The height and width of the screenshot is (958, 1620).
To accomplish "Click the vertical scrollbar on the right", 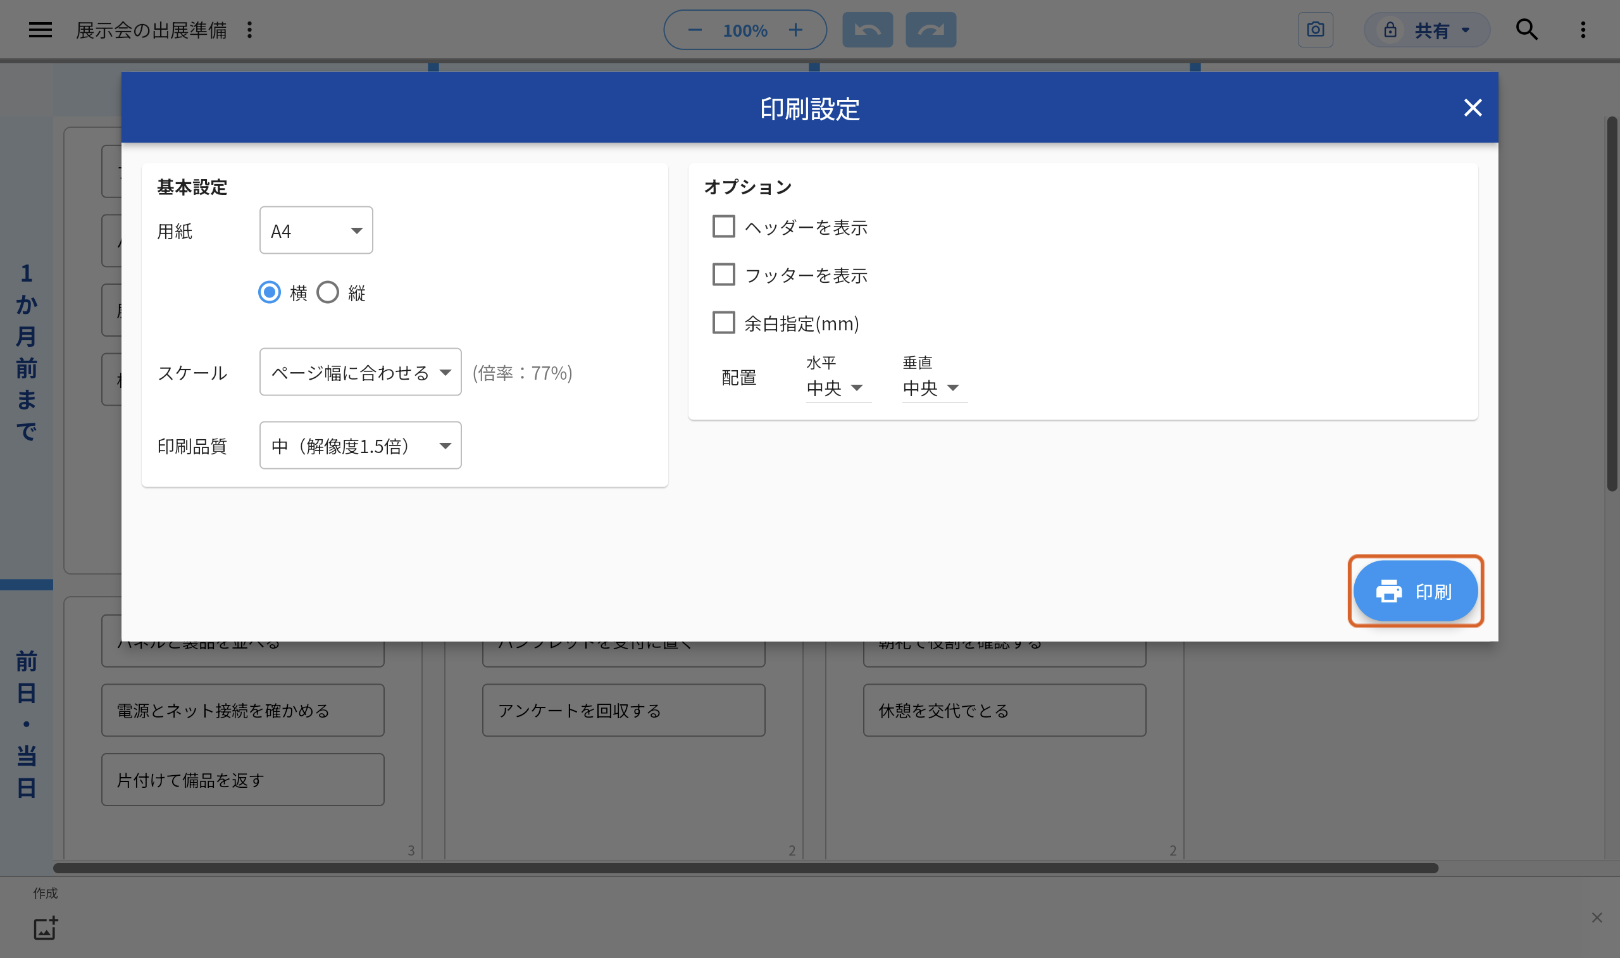I will [1612, 304].
